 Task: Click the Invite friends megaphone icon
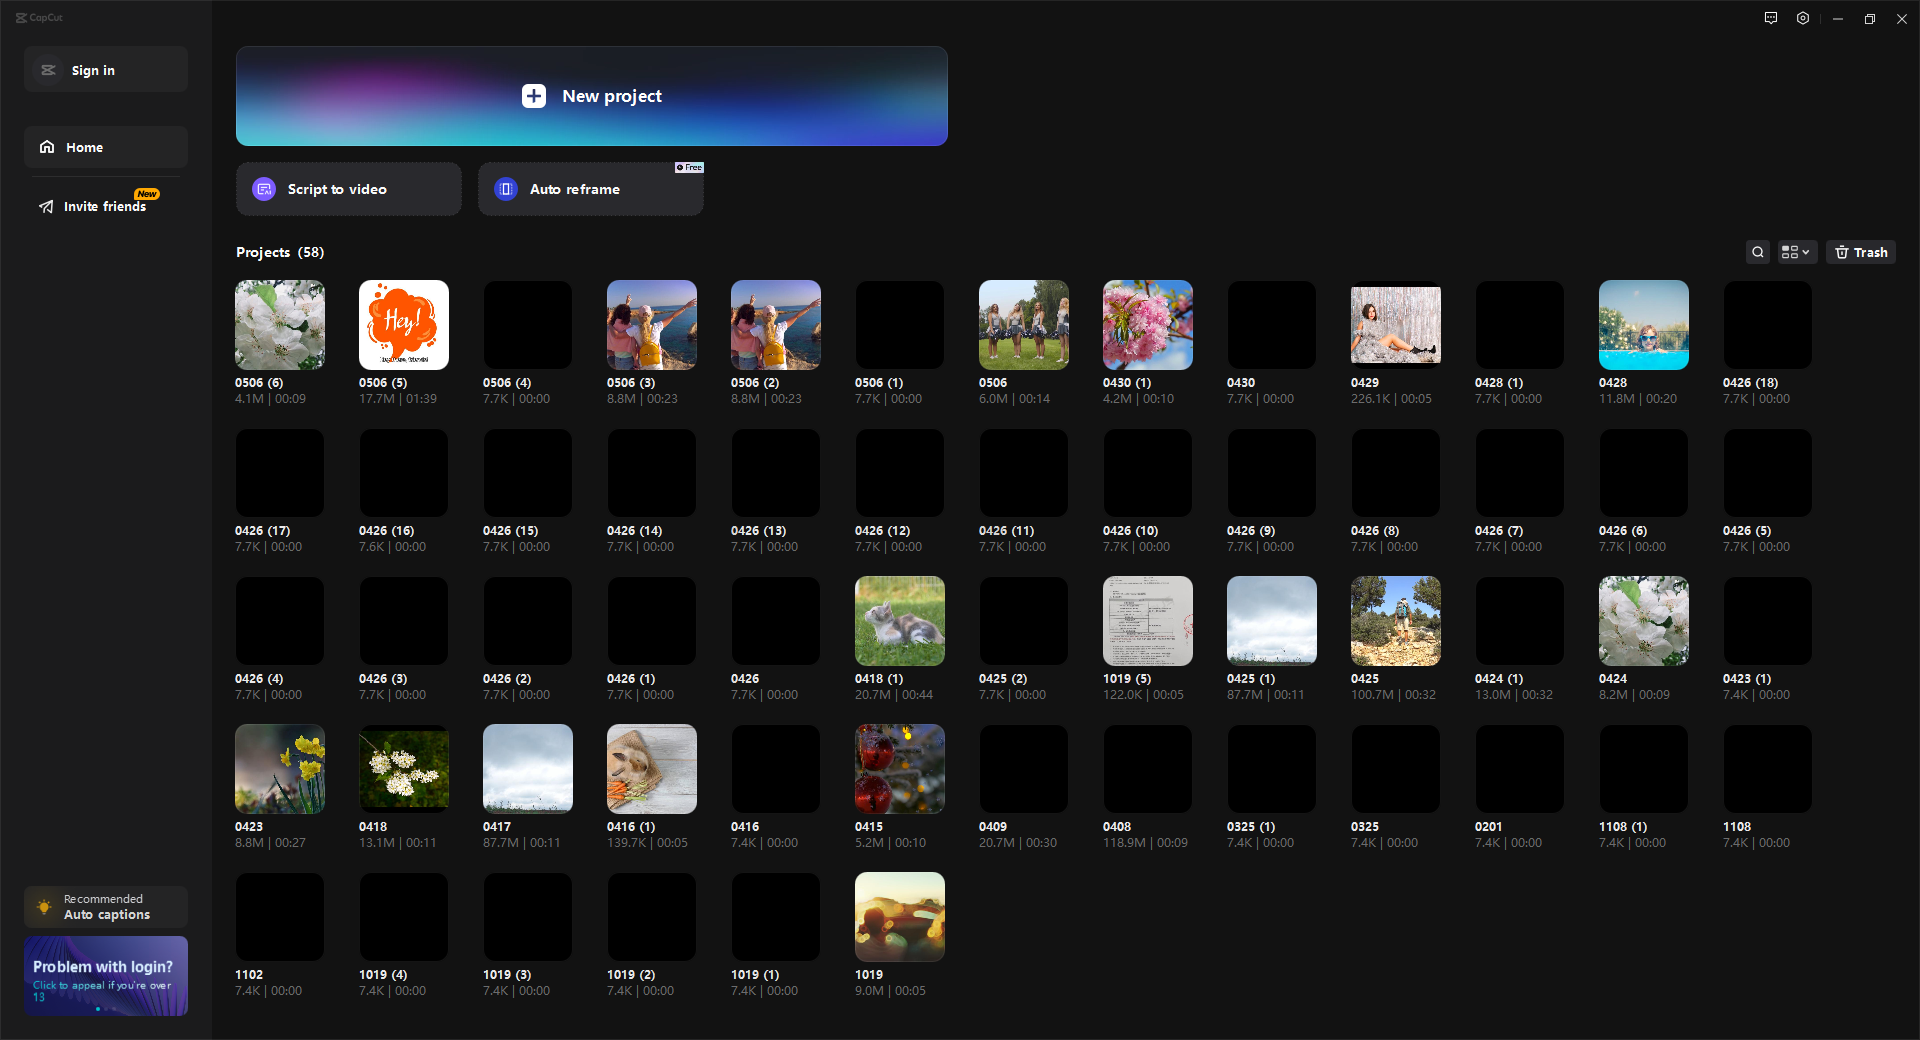(46, 206)
